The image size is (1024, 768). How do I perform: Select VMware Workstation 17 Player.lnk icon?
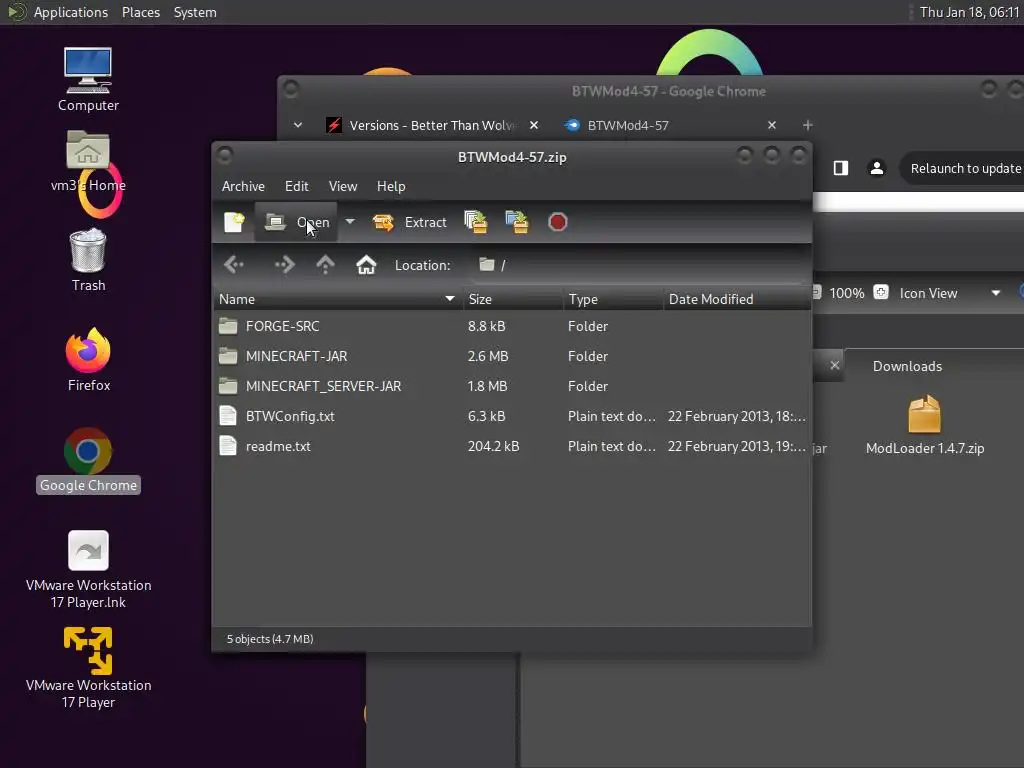(88, 569)
